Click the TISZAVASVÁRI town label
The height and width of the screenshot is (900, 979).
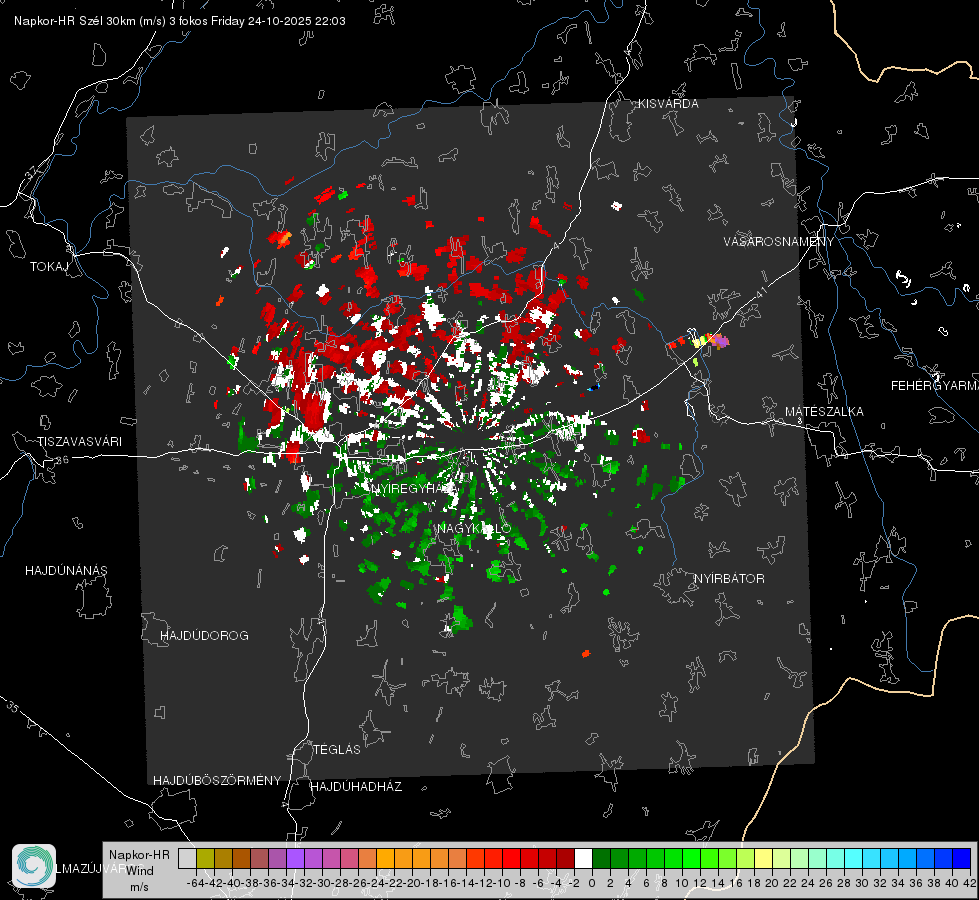(x=79, y=442)
